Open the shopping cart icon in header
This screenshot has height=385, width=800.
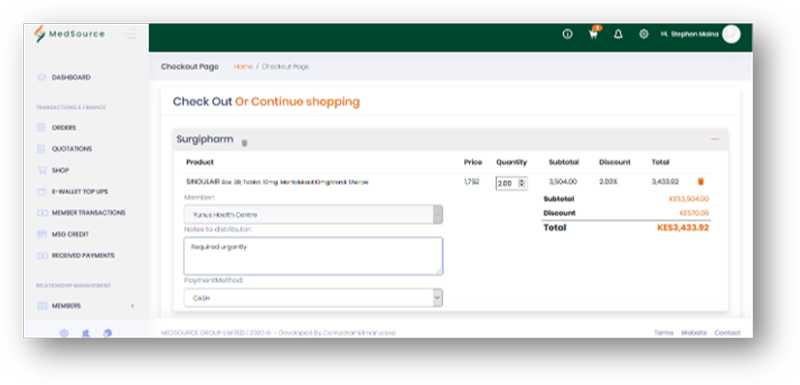pyautogui.click(x=593, y=34)
